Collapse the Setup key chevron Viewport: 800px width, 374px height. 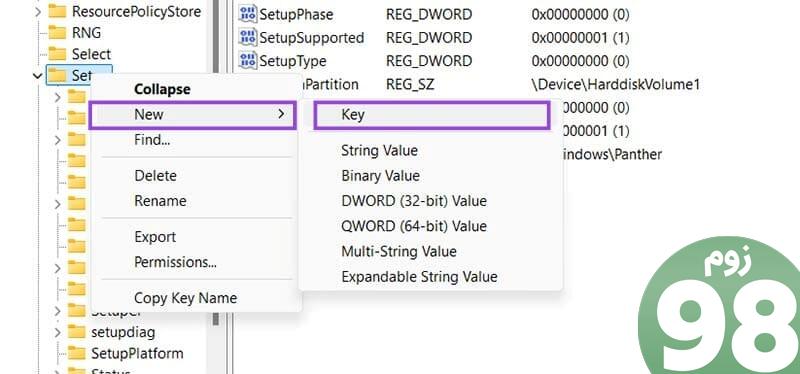pyautogui.click(x=37, y=76)
